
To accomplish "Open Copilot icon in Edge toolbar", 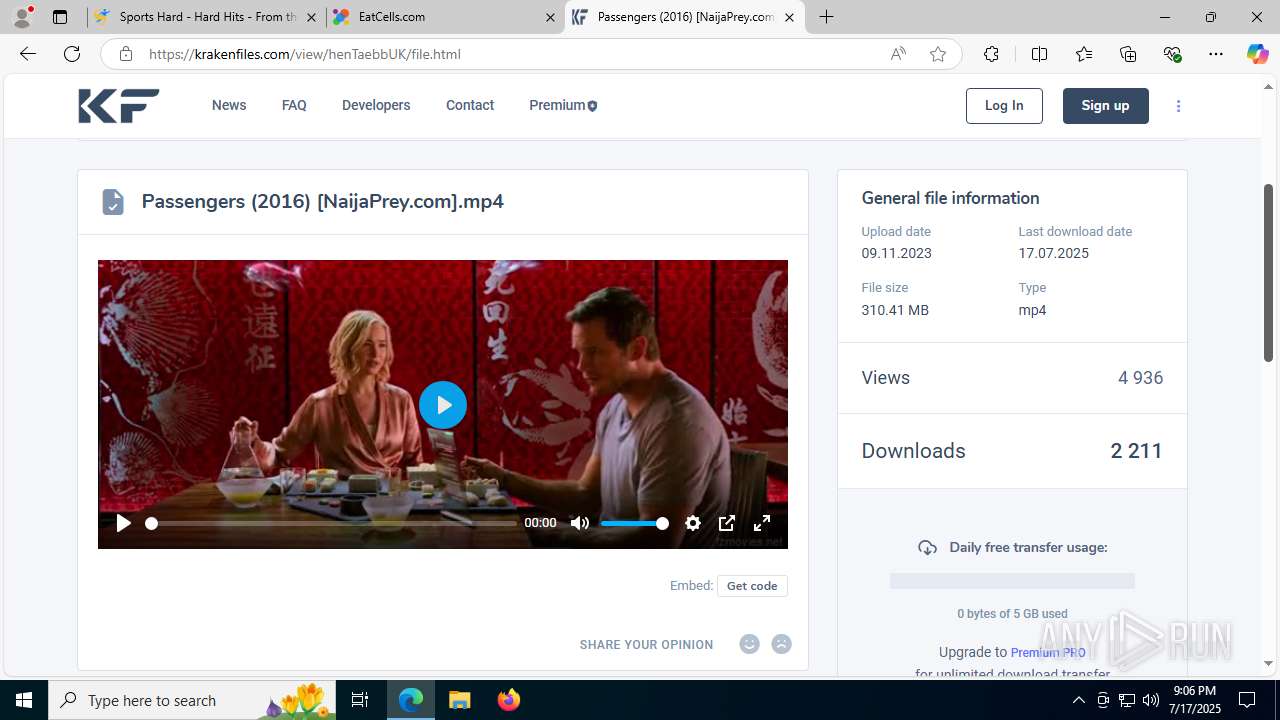I will pos(1257,54).
